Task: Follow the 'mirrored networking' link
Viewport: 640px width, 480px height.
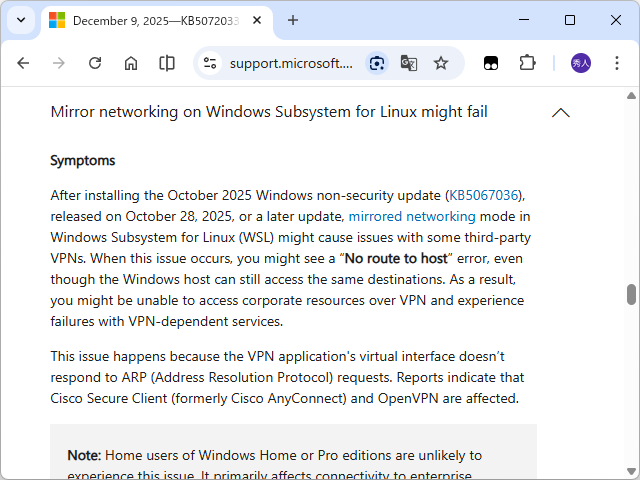Action: point(412,216)
